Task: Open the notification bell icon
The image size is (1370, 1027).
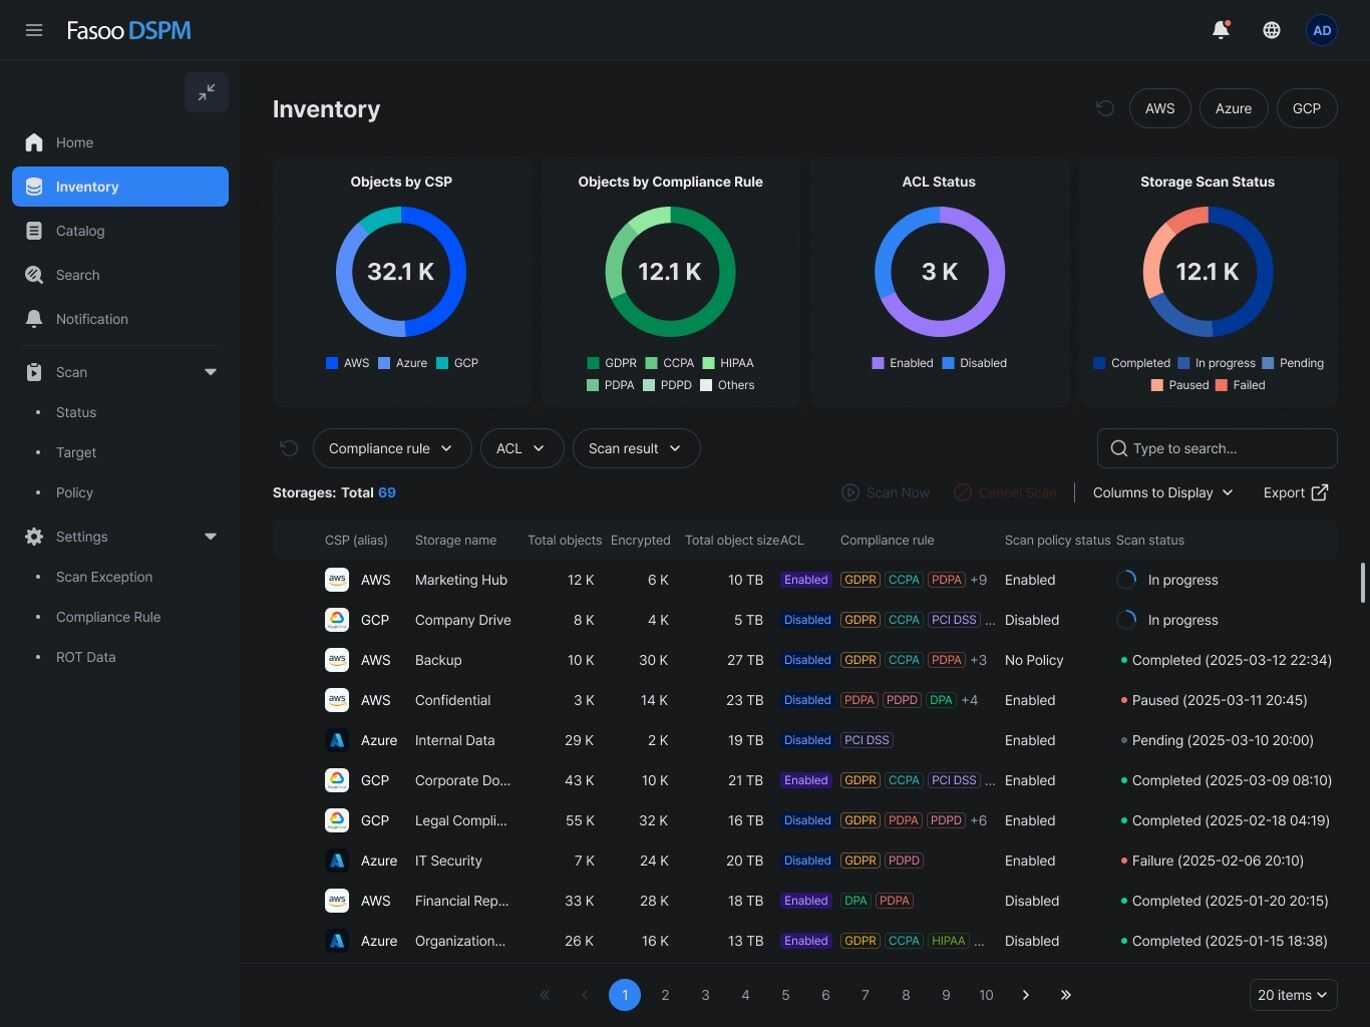Action: [1219, 28]
